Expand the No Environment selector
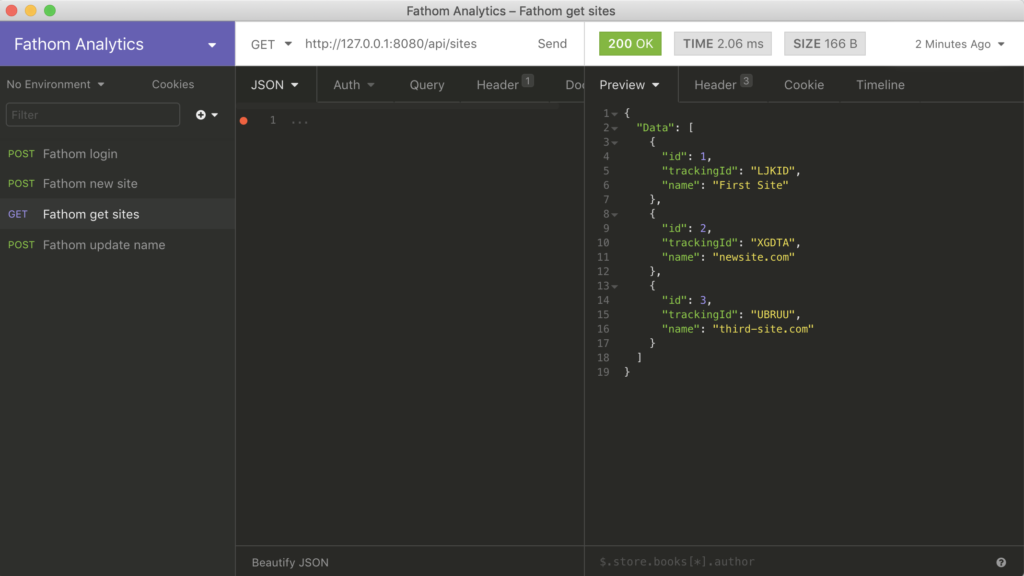This screenshot has width=1024, height=576. [x=56, y=85]
